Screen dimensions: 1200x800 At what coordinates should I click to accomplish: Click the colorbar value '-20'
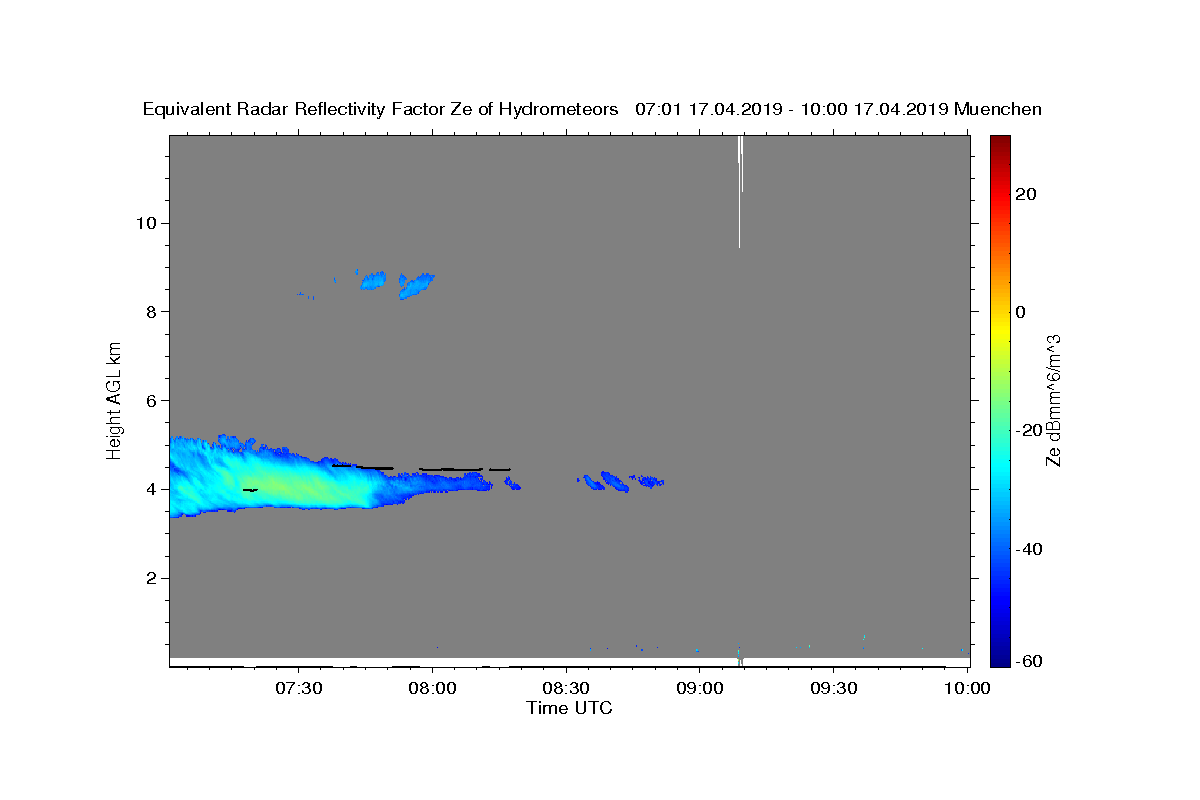click(x=1028, y=430)
